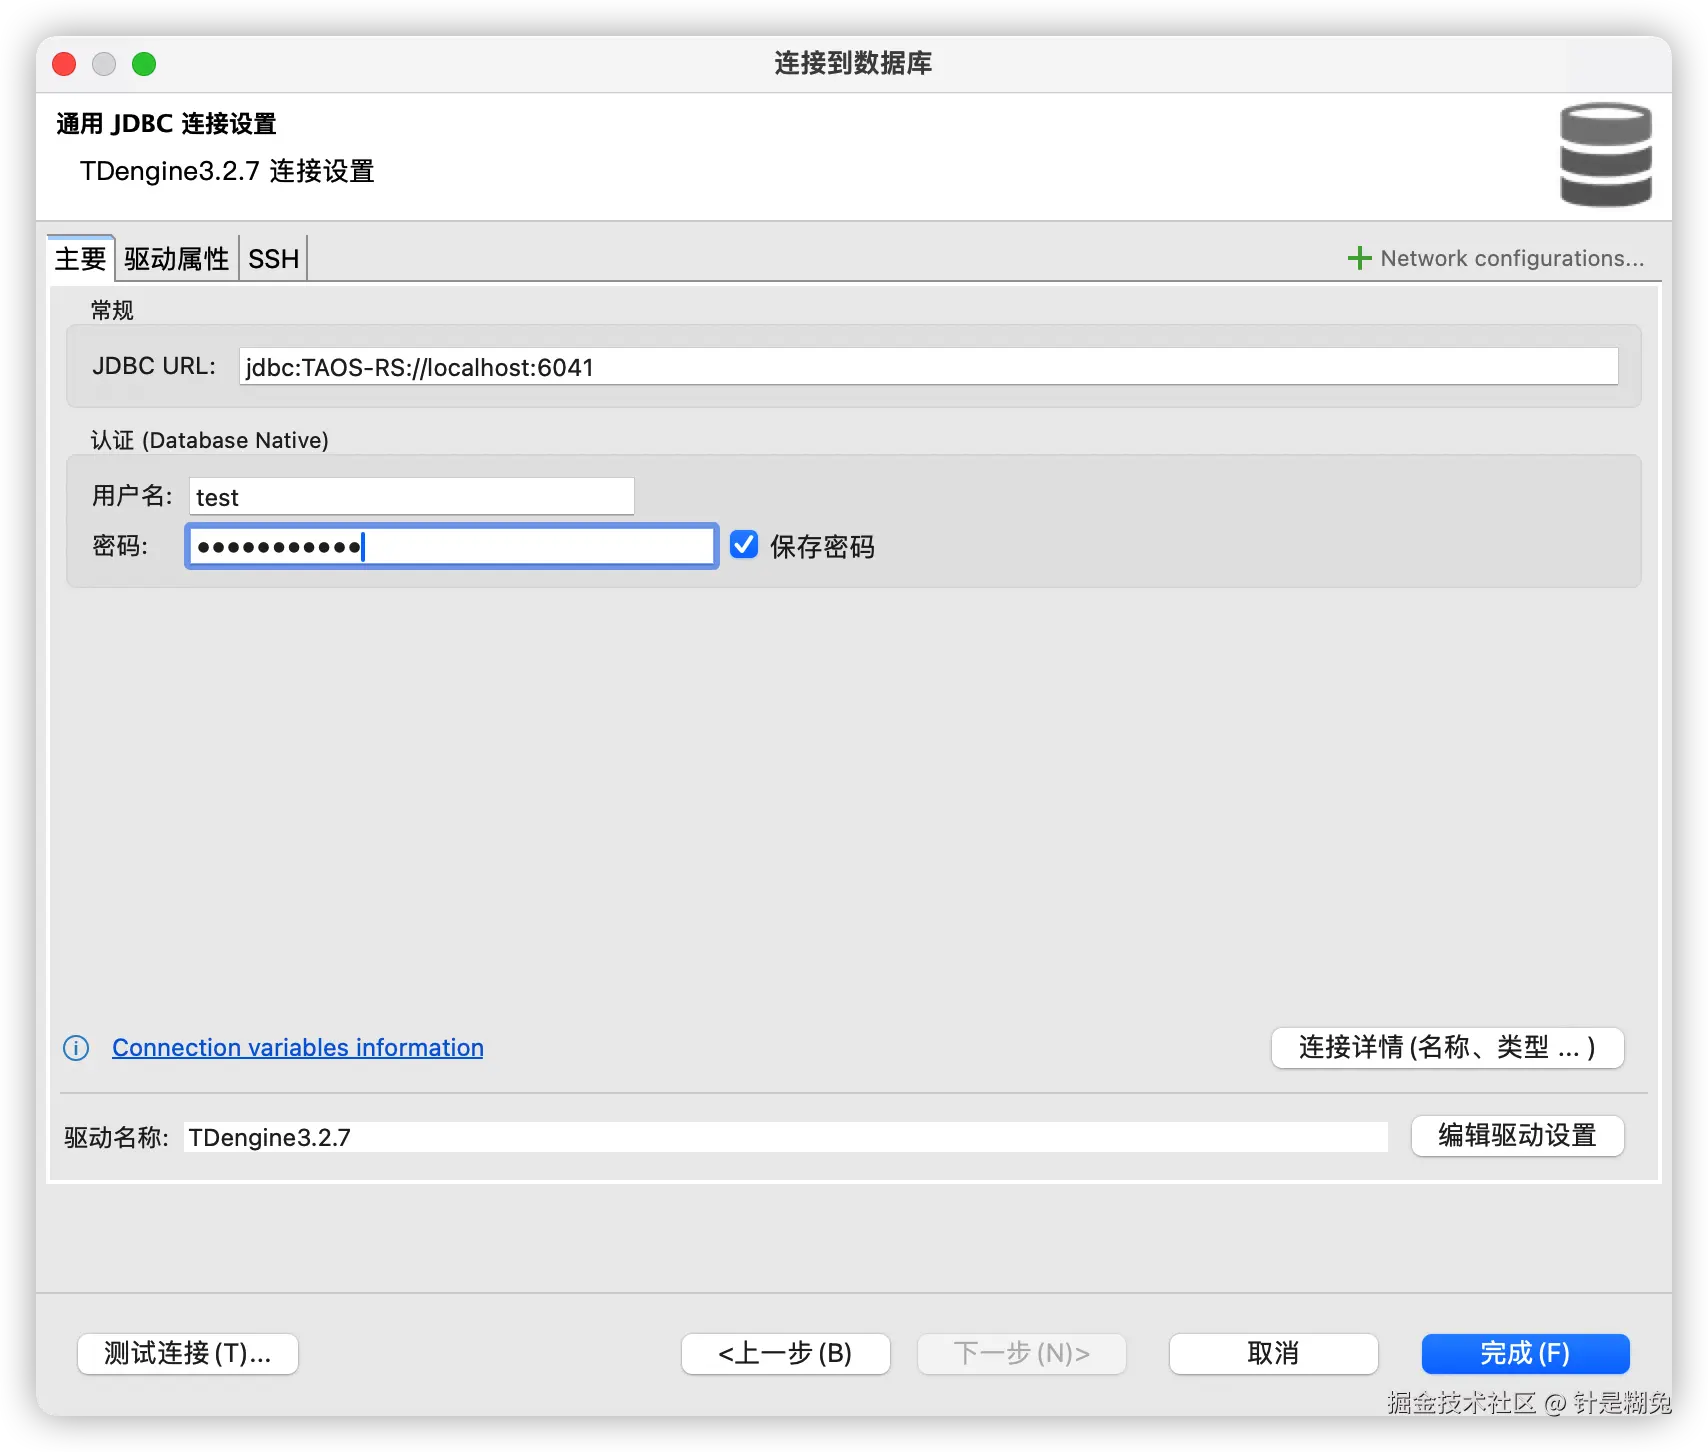This screenshot has width=1708, height=1452.
Task: Click the 测试连接 (T)... button
Action: (188, 1353)
